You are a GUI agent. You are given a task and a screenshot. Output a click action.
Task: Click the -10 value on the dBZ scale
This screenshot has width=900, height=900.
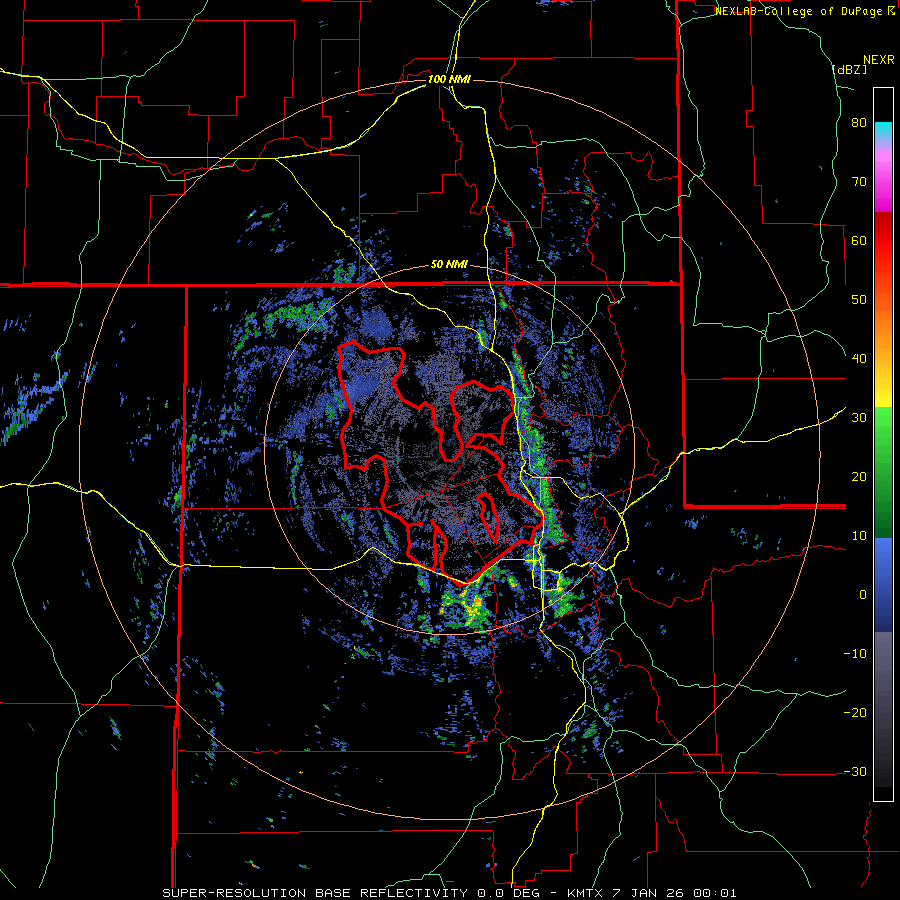point(855,654)
